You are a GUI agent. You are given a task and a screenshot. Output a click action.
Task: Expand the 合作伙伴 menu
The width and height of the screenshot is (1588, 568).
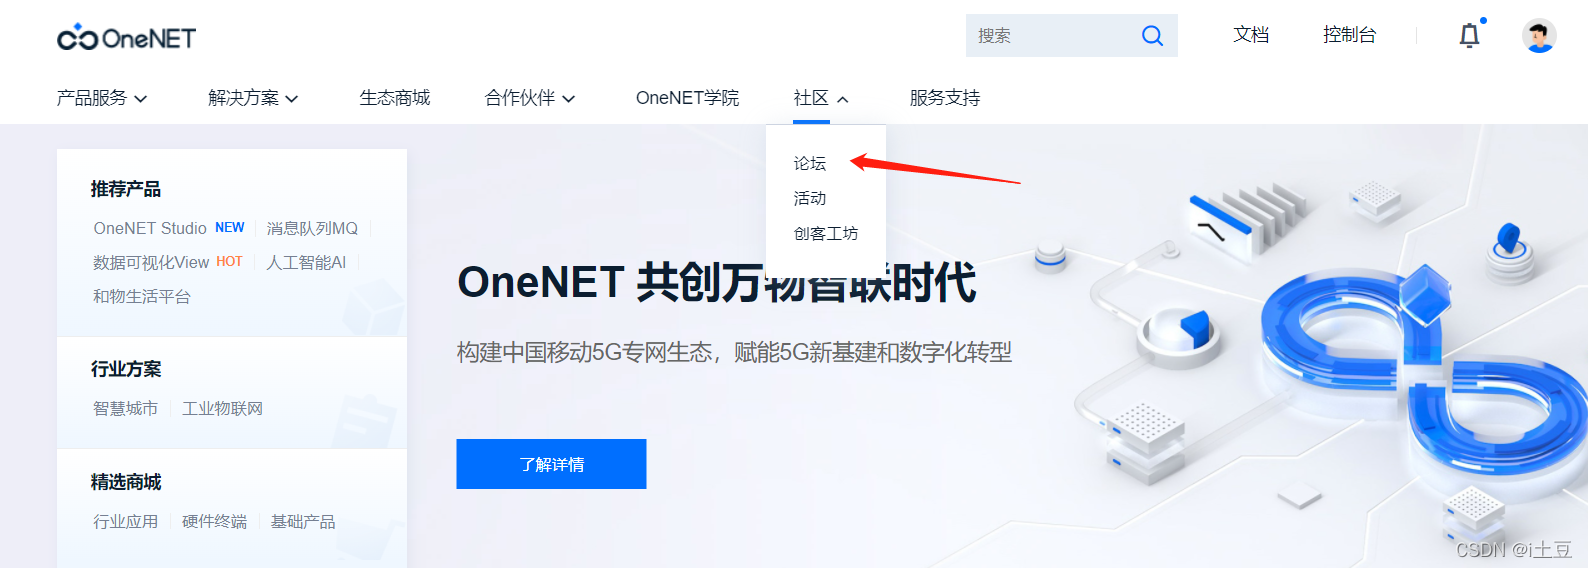(x=530, y=98)
